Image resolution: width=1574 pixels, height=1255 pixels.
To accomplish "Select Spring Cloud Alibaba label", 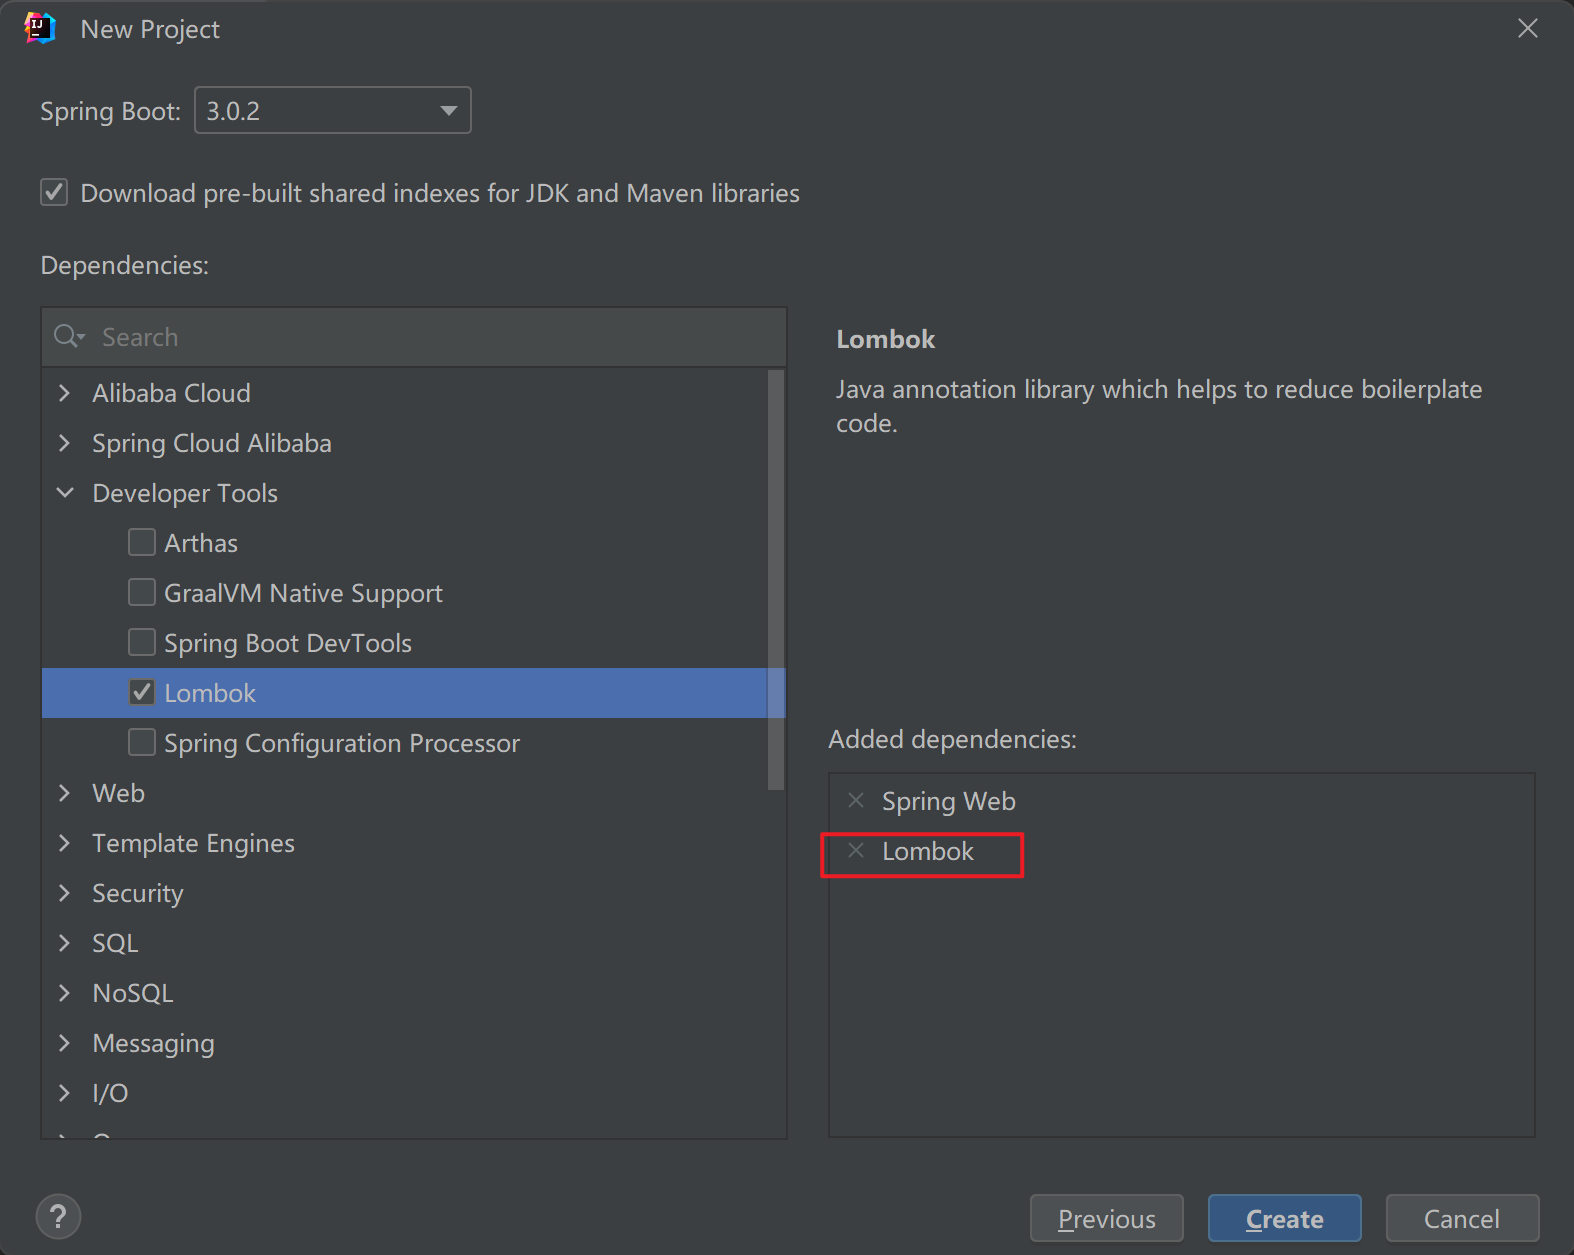I will pos(212,443).
